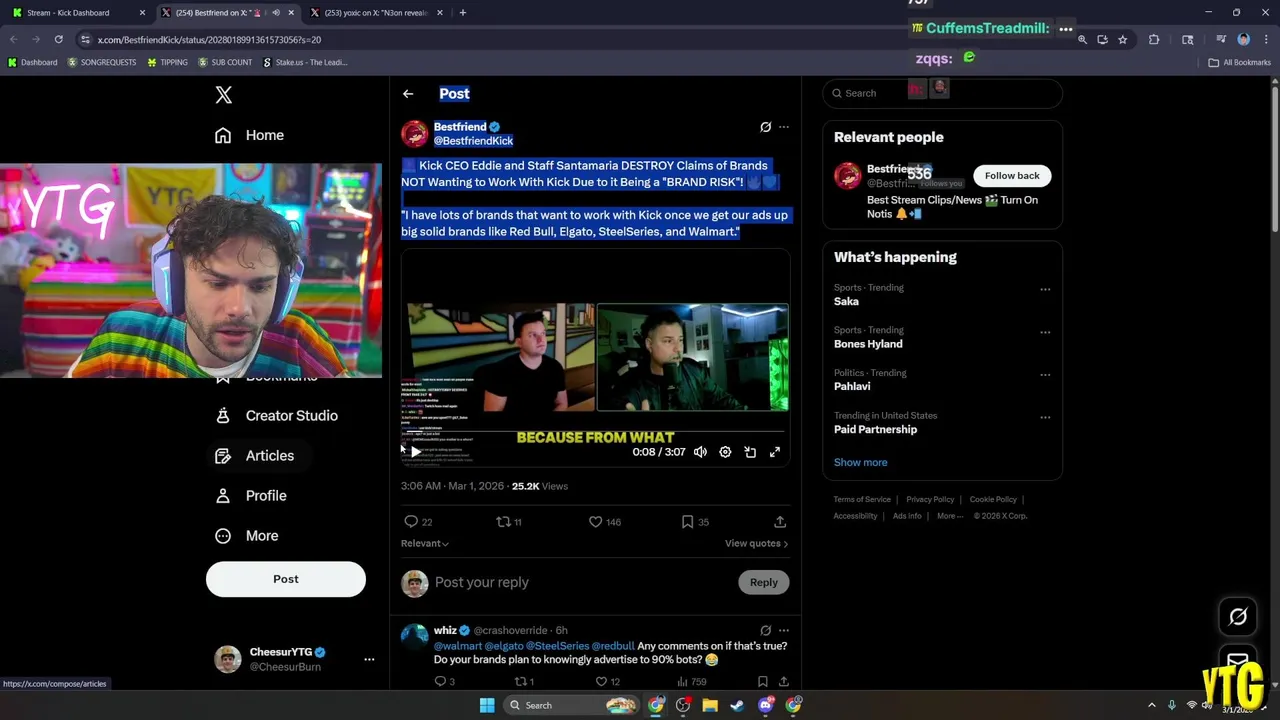The width and height of the screenshot is (1280, 720).
Task: Open Terms of Service footer link
Action: point(862,500)
